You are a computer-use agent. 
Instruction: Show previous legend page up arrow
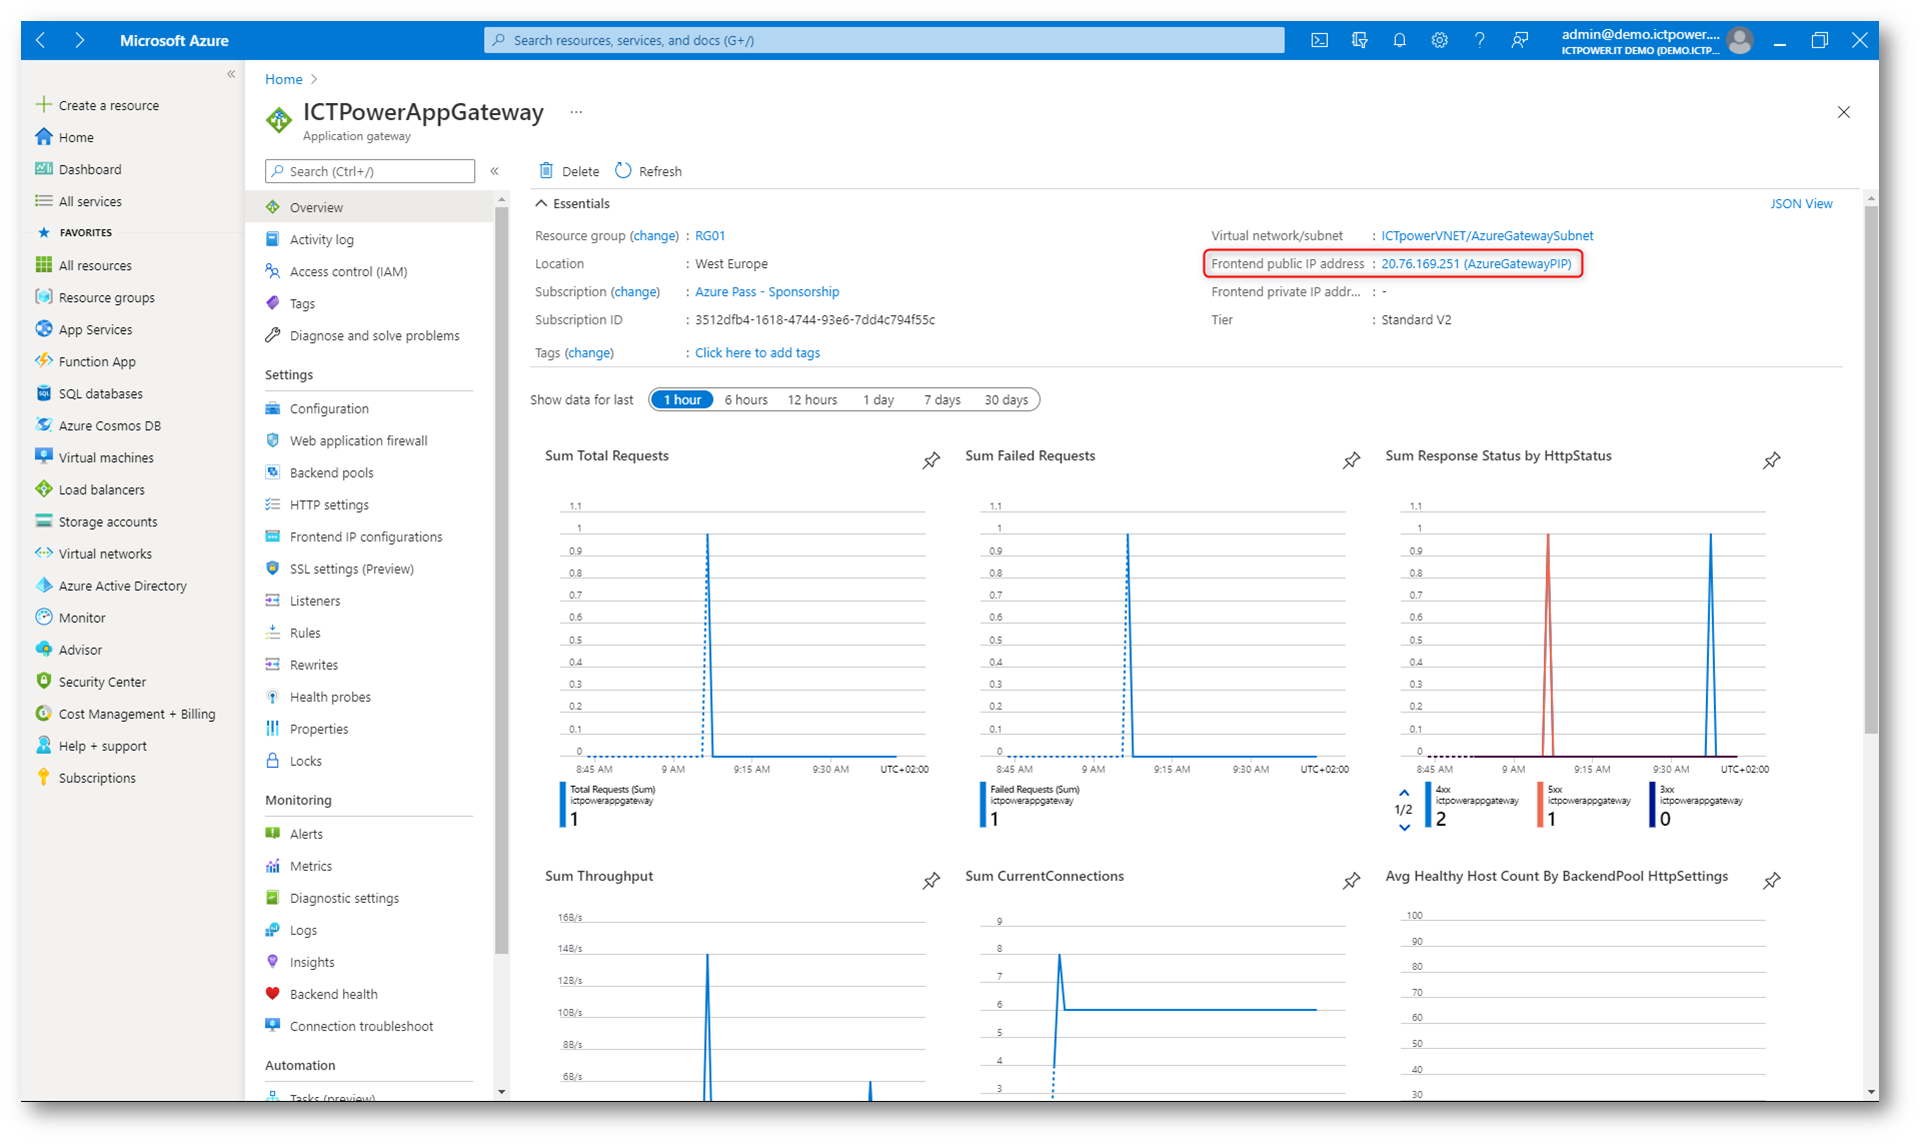tap(1404, 792)
